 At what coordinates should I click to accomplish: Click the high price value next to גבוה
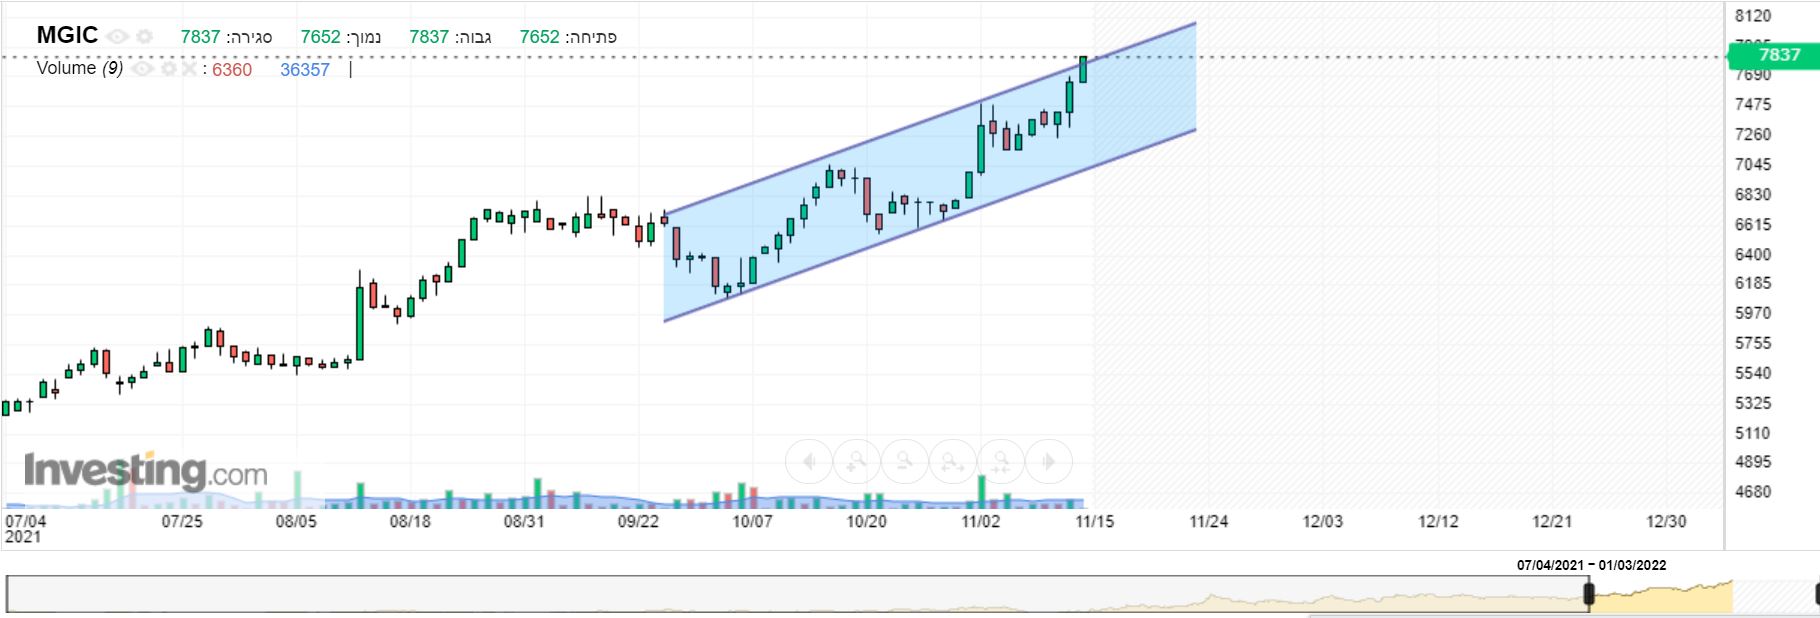click(429, 37)
